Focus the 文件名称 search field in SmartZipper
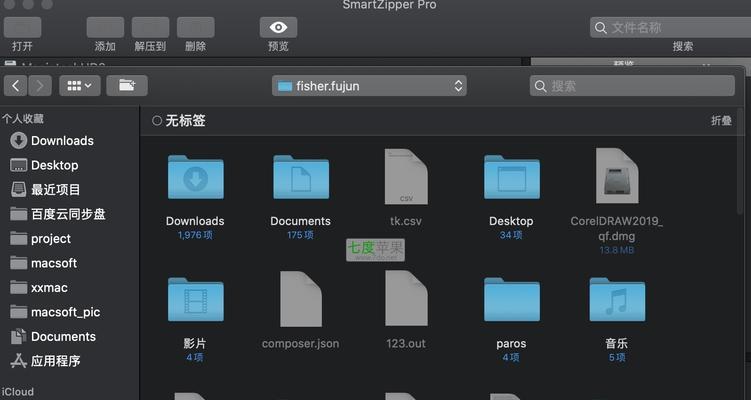751x400 pixels. [671, 27]
